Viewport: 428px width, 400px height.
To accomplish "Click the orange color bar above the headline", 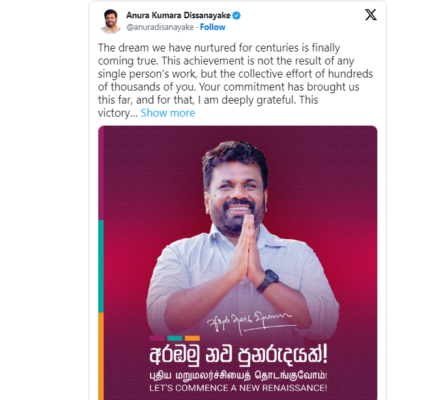I will pos(192,338).
